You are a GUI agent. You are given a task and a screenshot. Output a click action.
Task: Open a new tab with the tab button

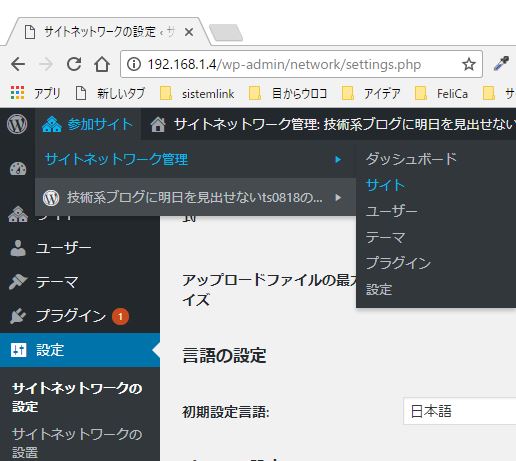coord(226,32)
